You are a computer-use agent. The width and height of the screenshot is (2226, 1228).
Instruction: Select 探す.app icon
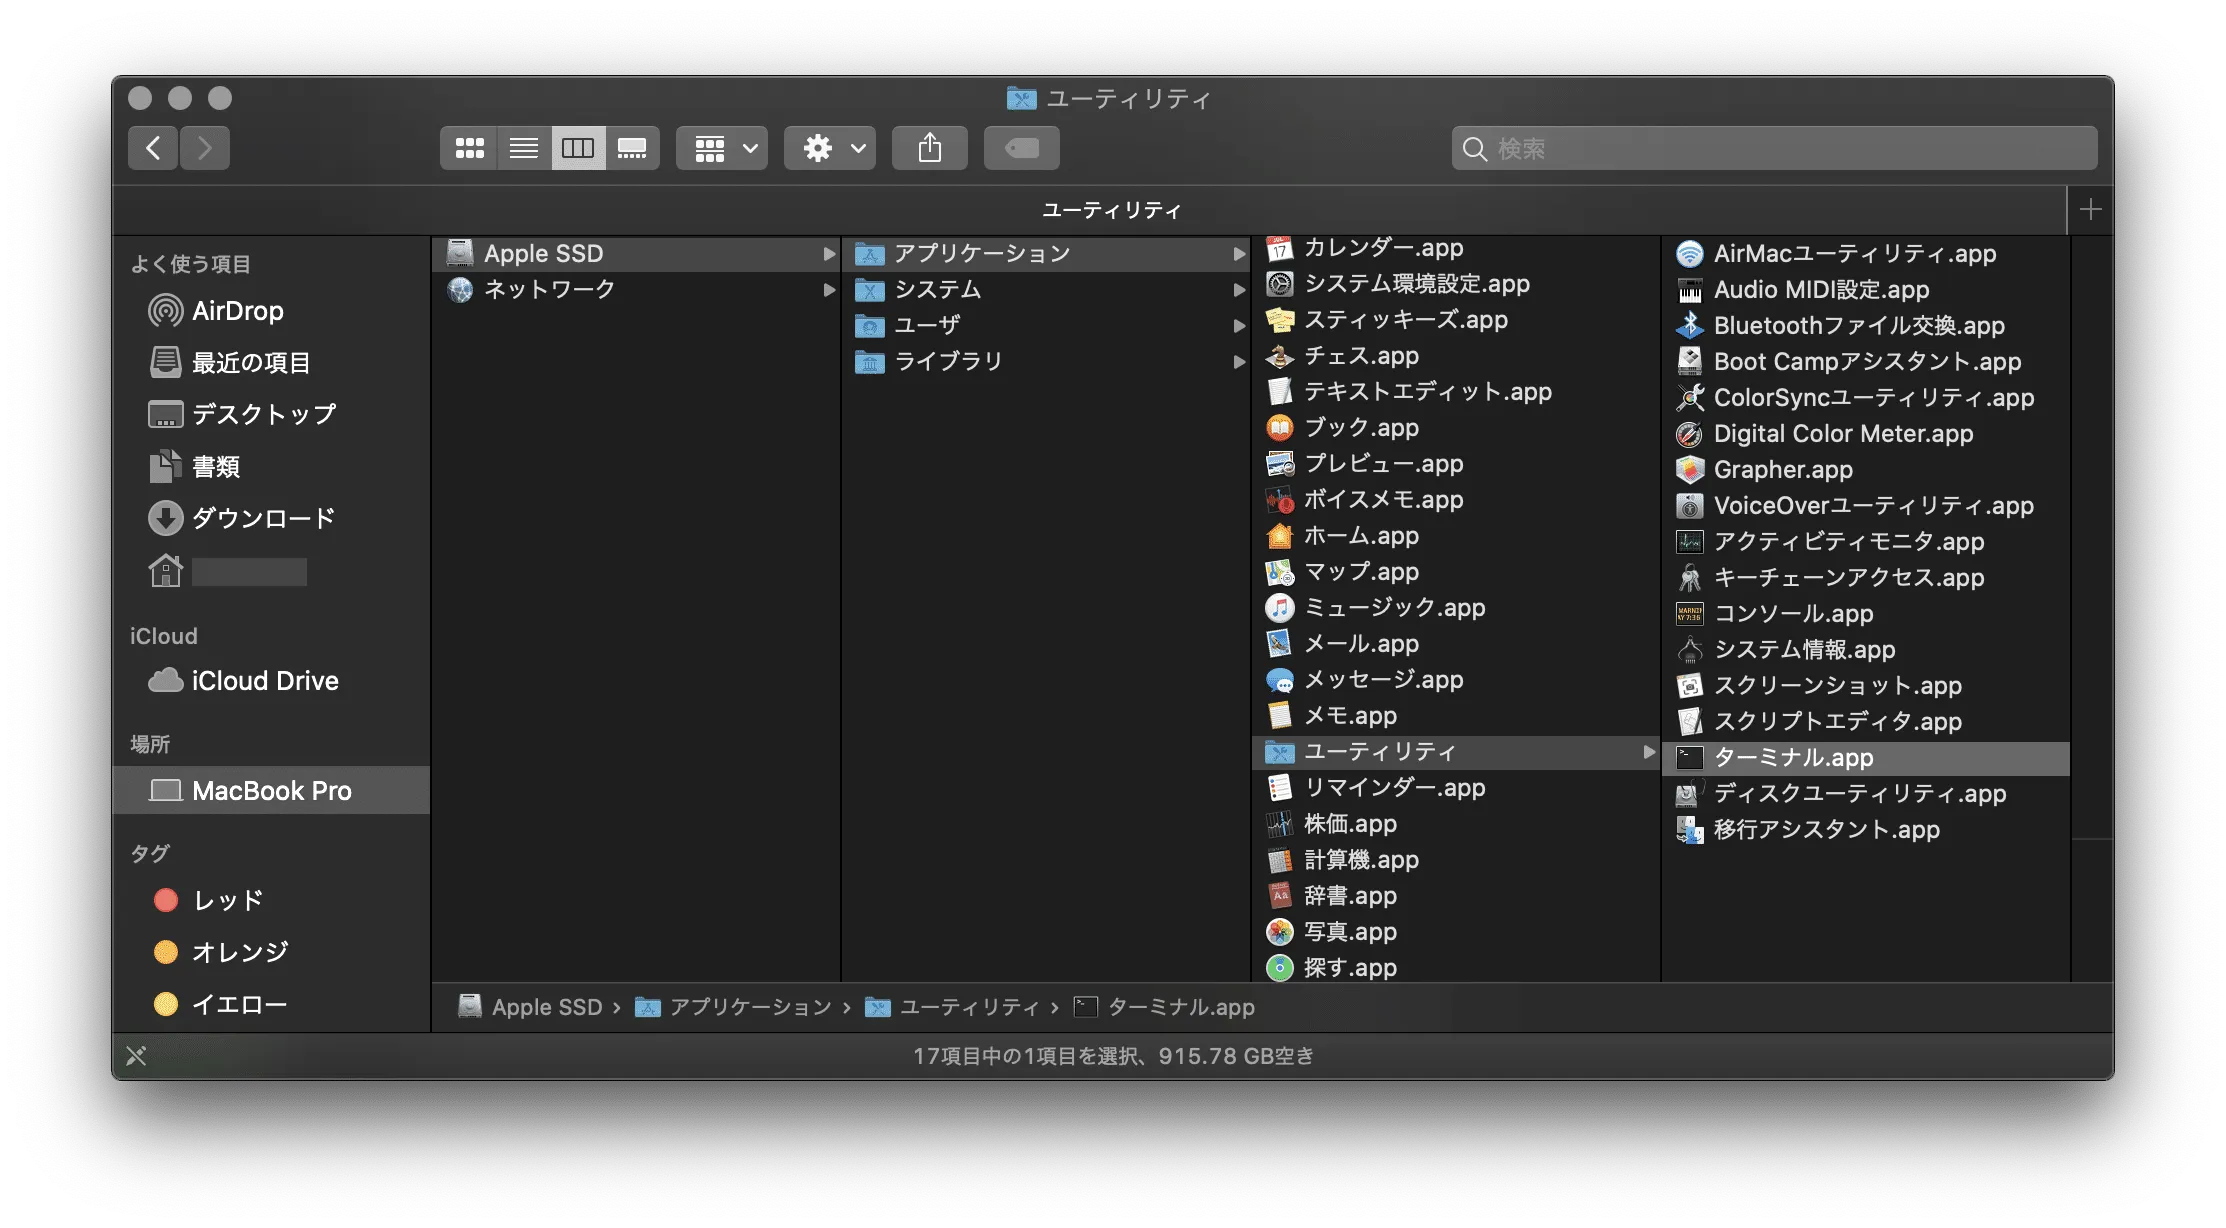click(x=1280, y=968)
